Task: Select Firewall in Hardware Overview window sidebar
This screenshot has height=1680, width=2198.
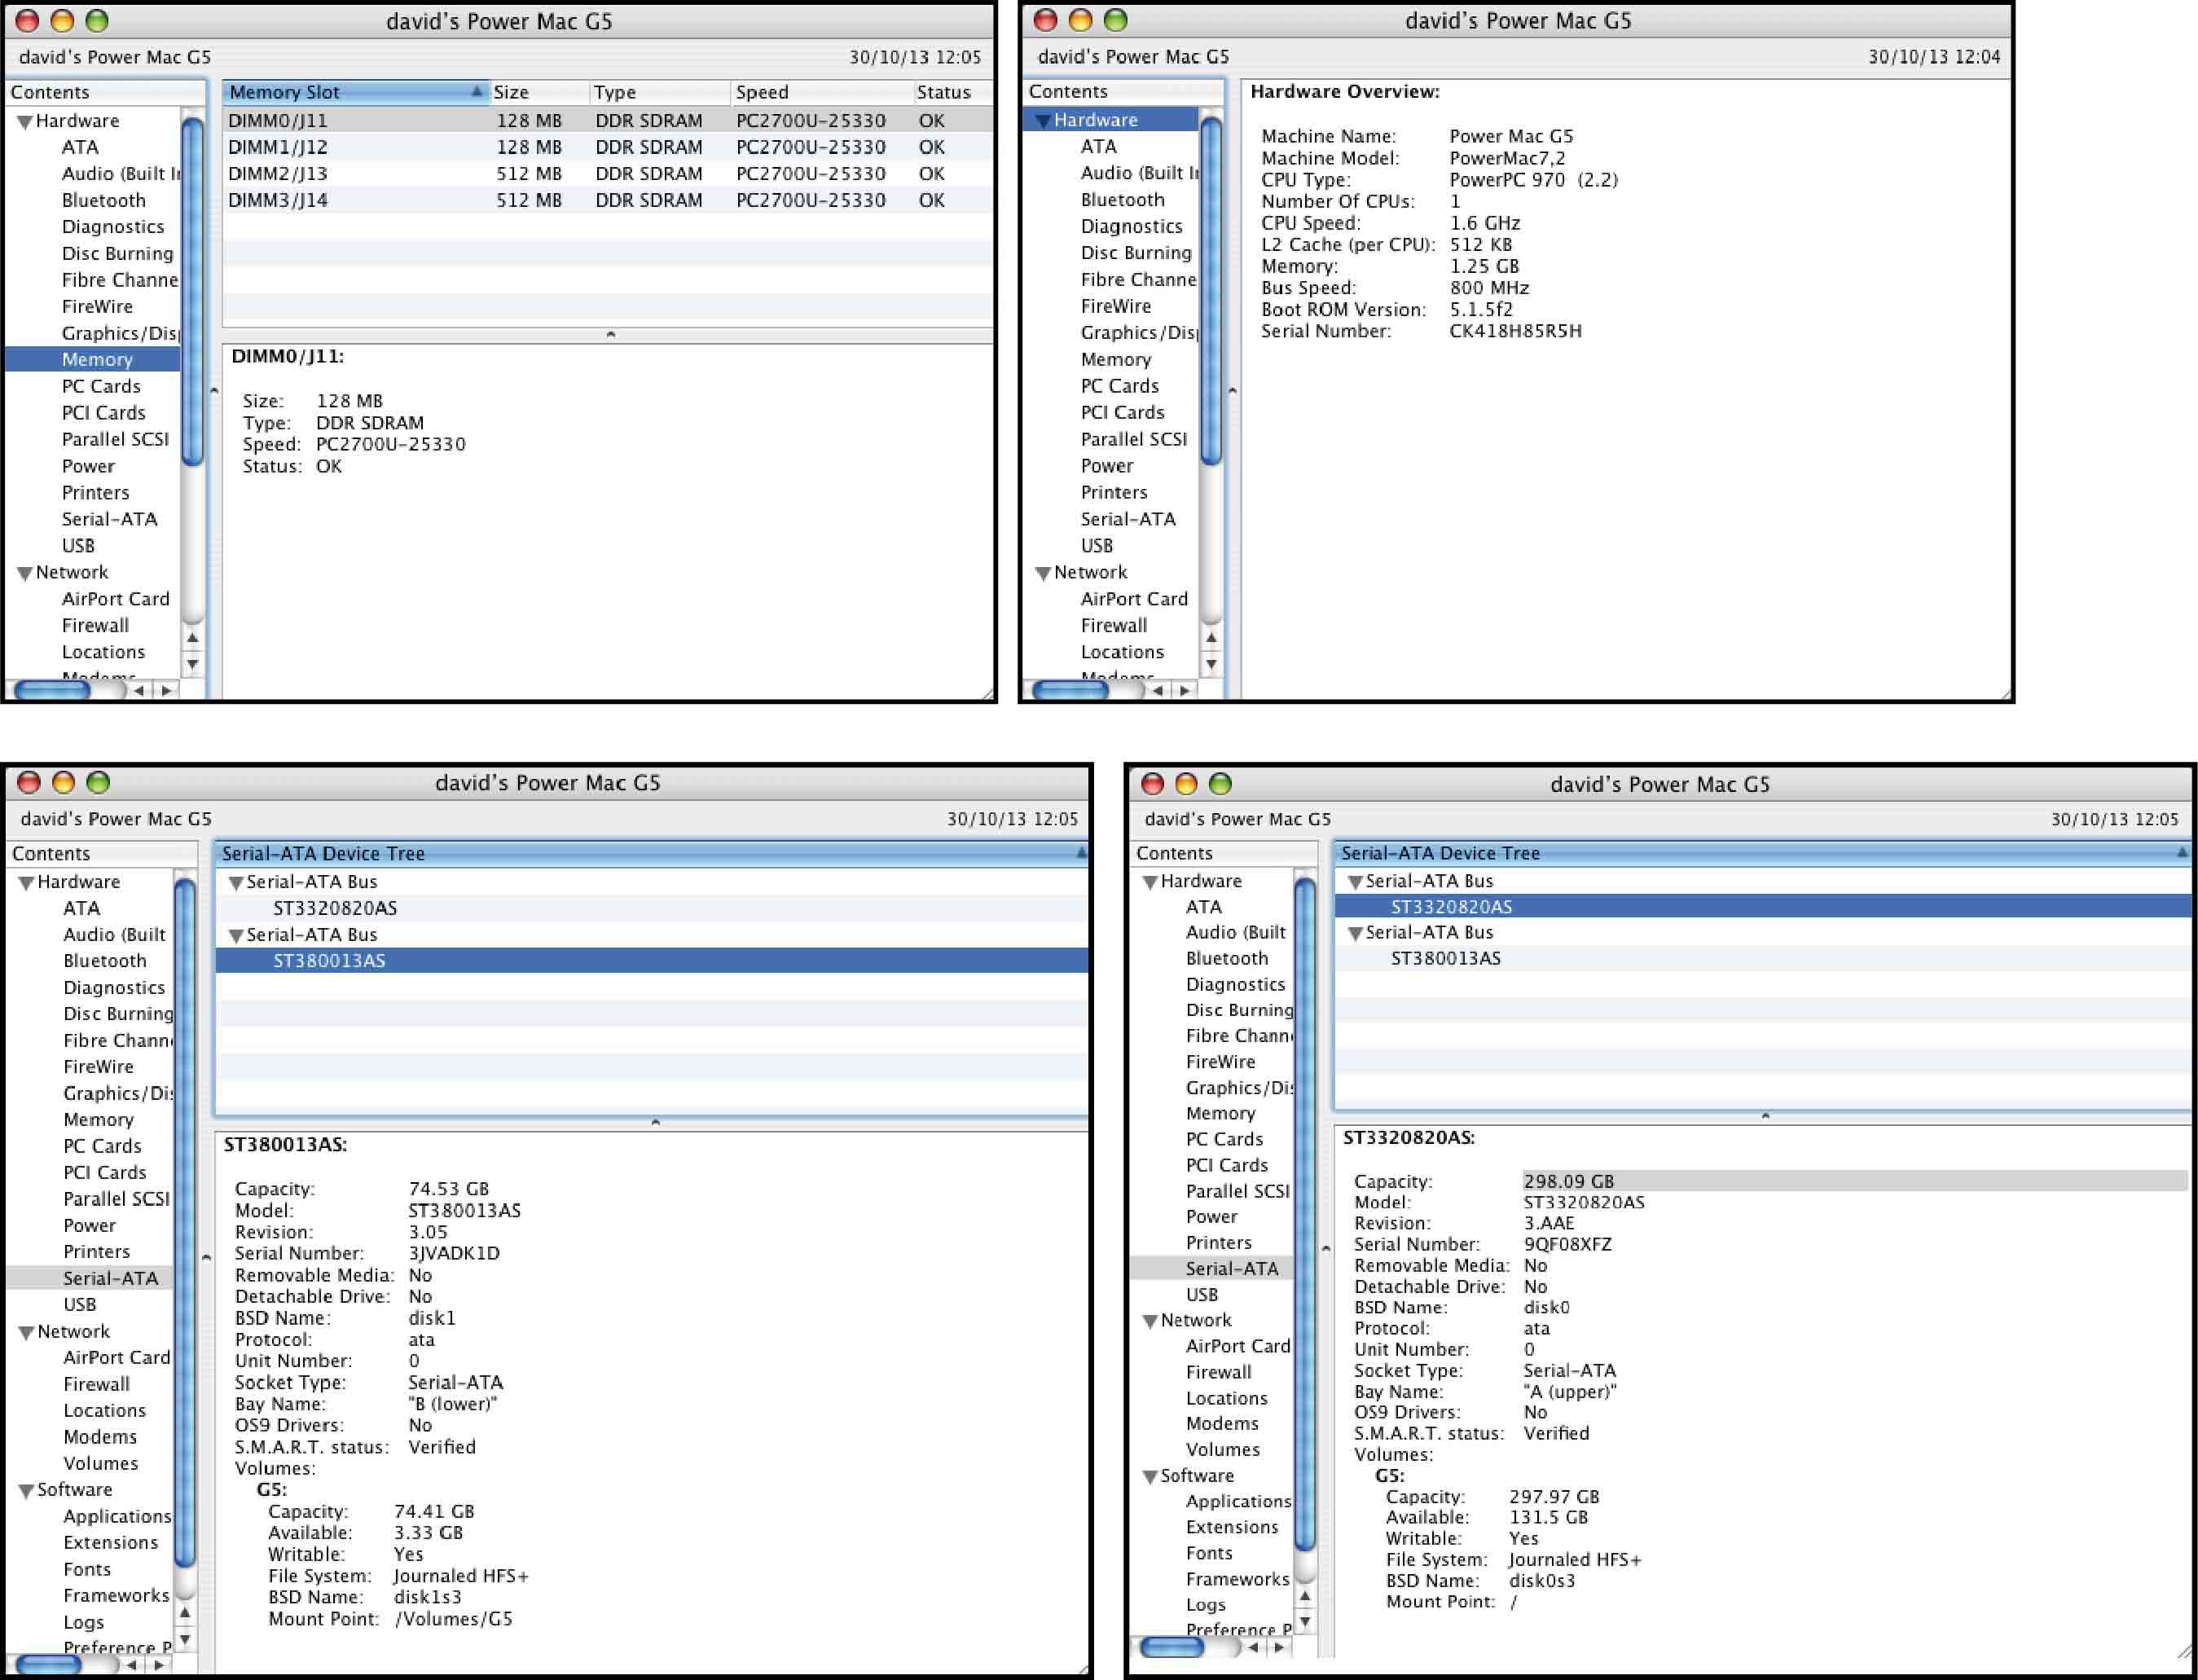Action: 1113,625
